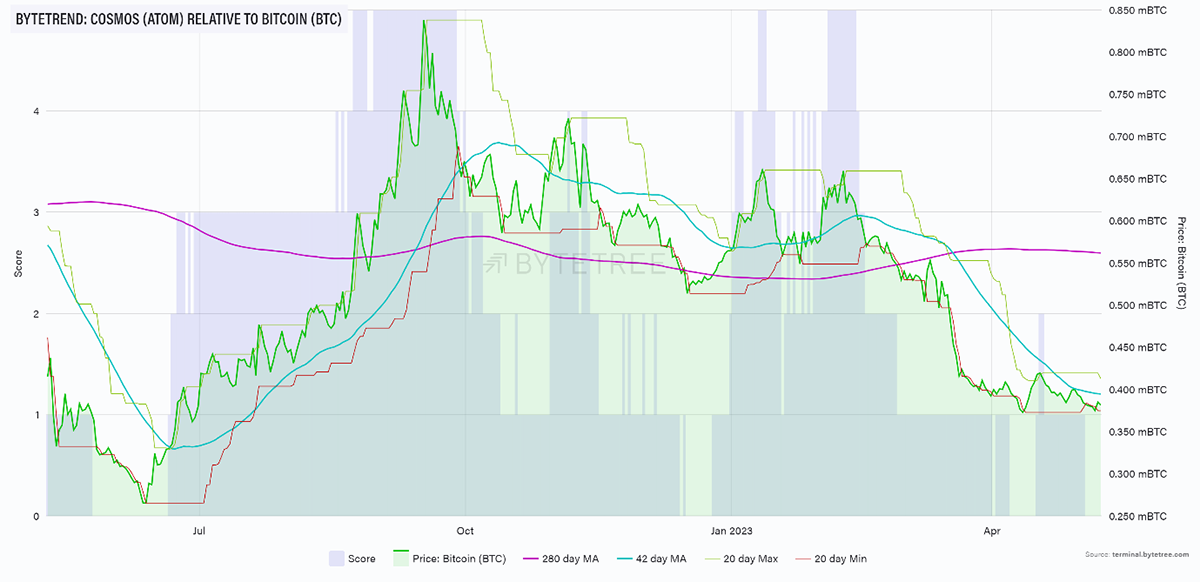Click the 0.500 mBTC price tick
This screenshot has width=1200, height=582.
(1139, 305)
